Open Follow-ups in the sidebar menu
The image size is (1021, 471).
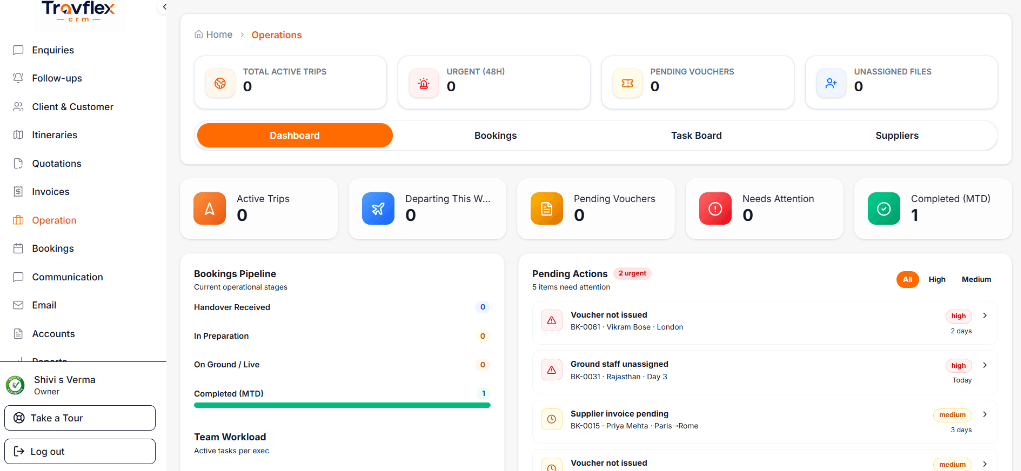pos(57,78)
